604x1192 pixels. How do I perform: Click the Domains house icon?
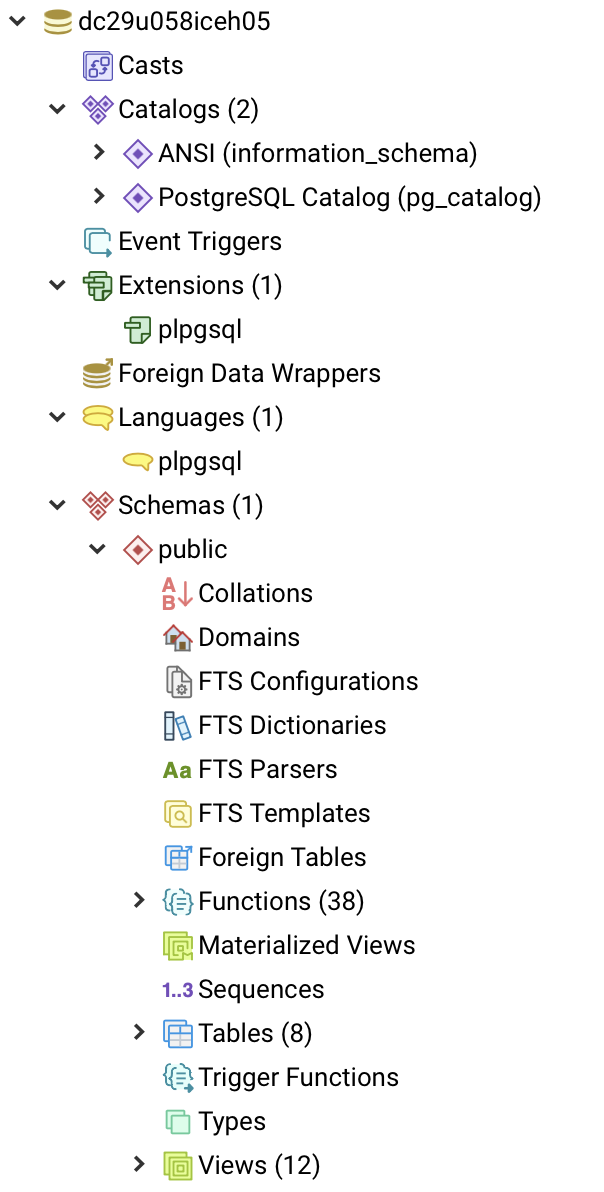178,637
